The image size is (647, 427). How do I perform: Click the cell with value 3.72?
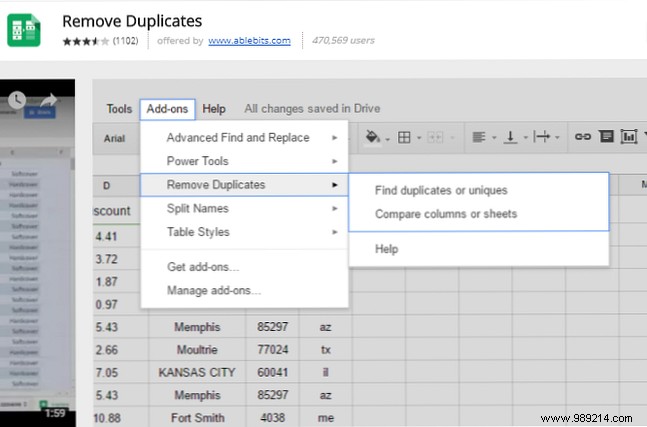pos(117,259)
